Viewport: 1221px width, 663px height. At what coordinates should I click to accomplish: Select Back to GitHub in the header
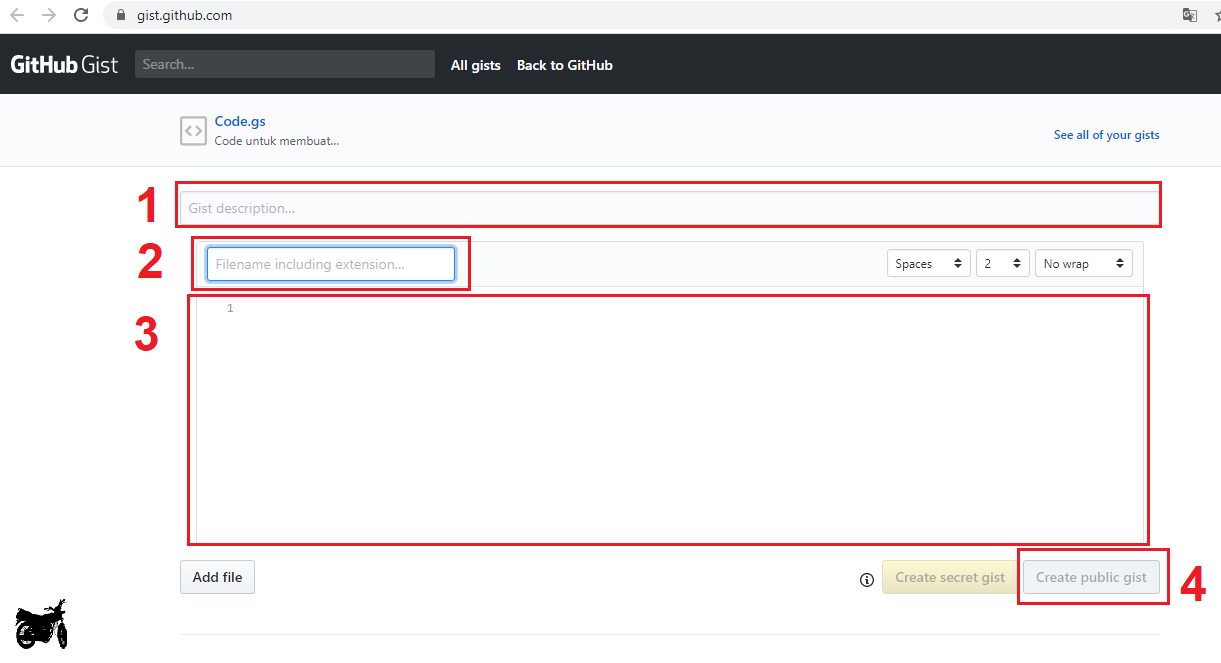click(564, 65)
